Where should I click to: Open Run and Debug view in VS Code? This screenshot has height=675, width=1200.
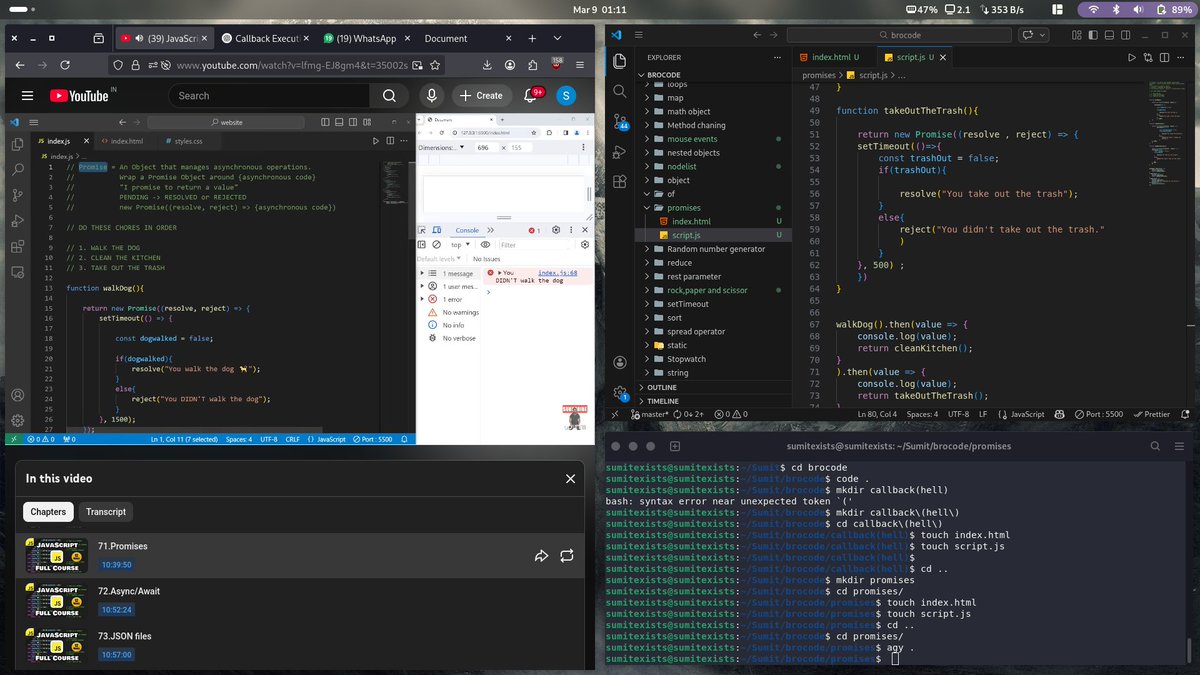point(619,152)
